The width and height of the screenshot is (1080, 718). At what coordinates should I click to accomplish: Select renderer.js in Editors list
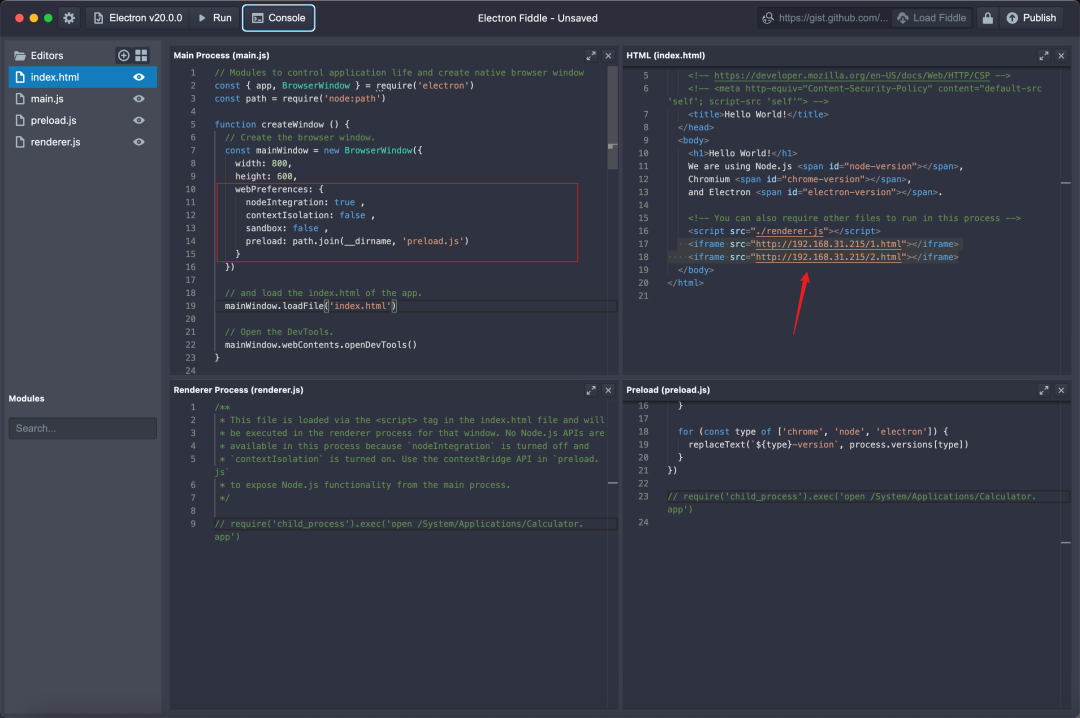click(83, 141)
